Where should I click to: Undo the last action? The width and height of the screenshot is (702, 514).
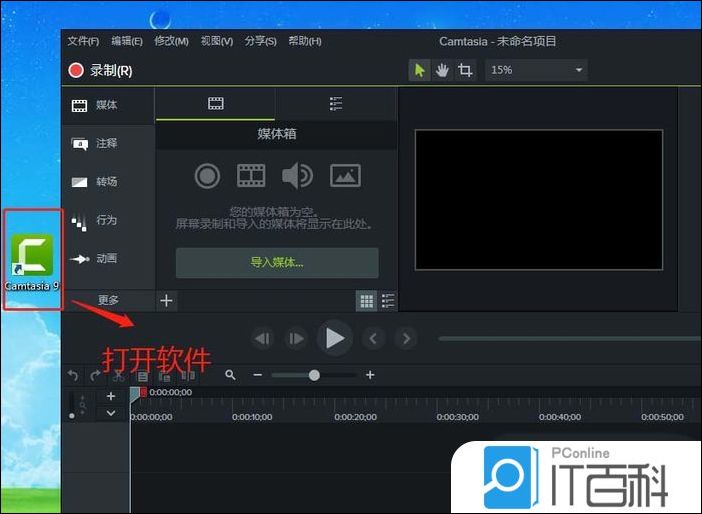[x=73, y=375]
